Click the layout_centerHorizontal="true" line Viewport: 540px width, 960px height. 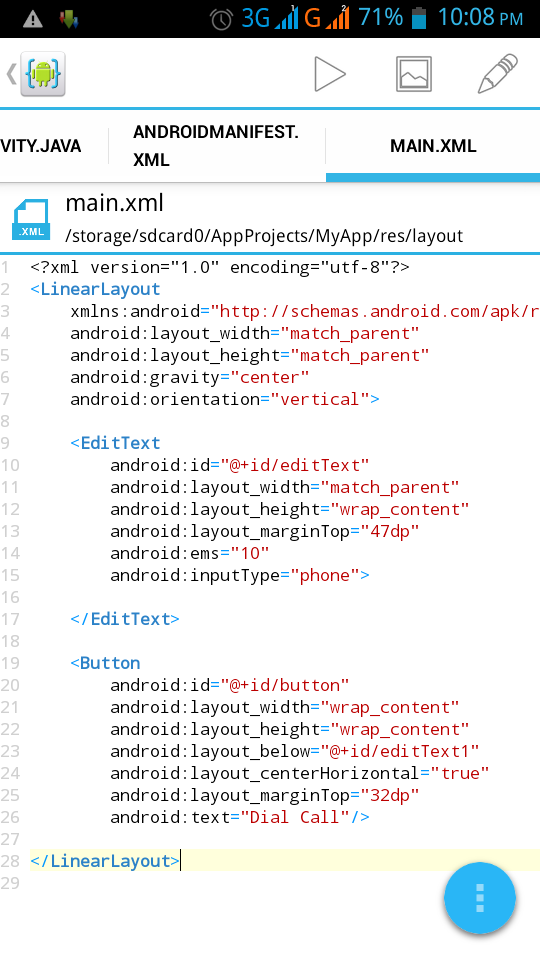[x=300, y=773]
